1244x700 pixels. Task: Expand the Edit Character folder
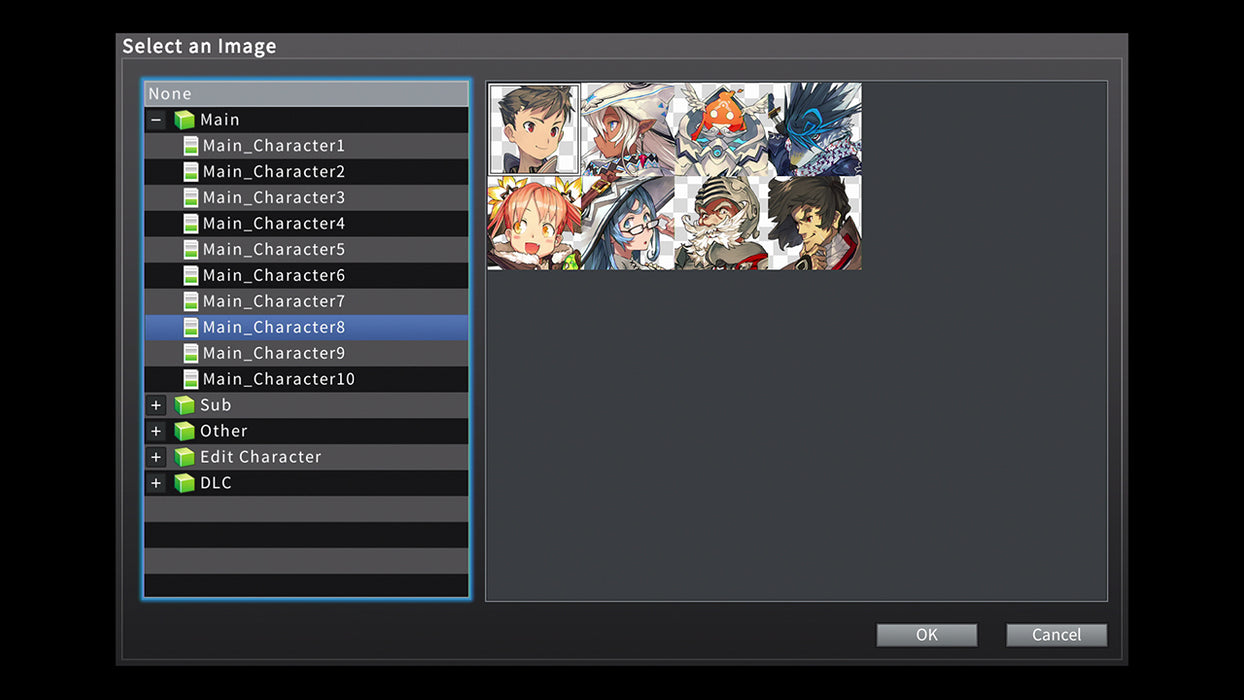tap(156, 457)
